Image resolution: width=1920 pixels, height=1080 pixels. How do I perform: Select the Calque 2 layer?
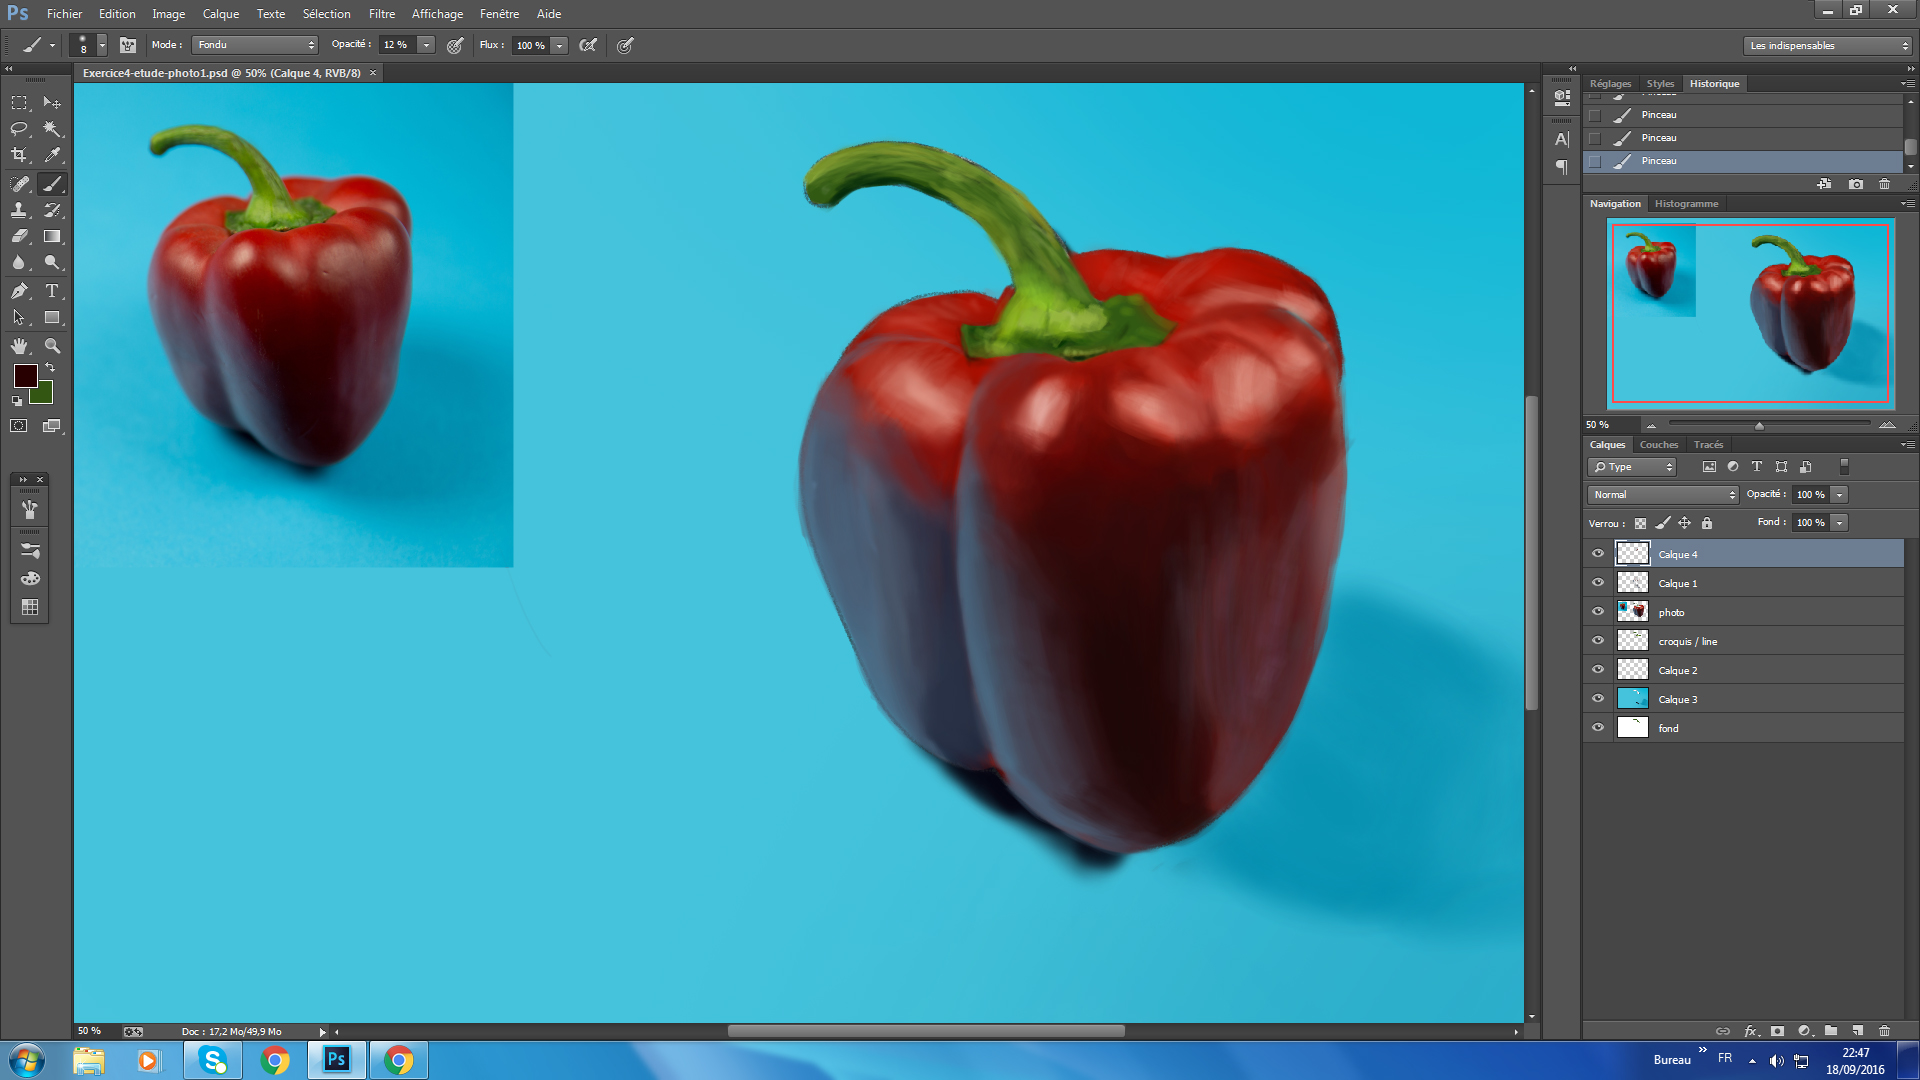pos(1677,670)
